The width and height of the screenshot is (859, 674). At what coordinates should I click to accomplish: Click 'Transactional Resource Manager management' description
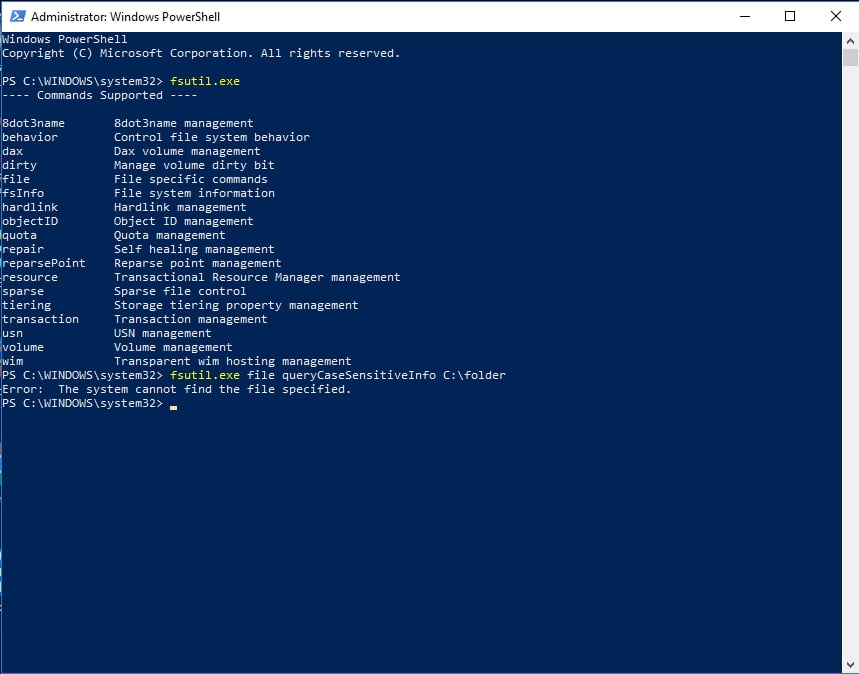257,278
